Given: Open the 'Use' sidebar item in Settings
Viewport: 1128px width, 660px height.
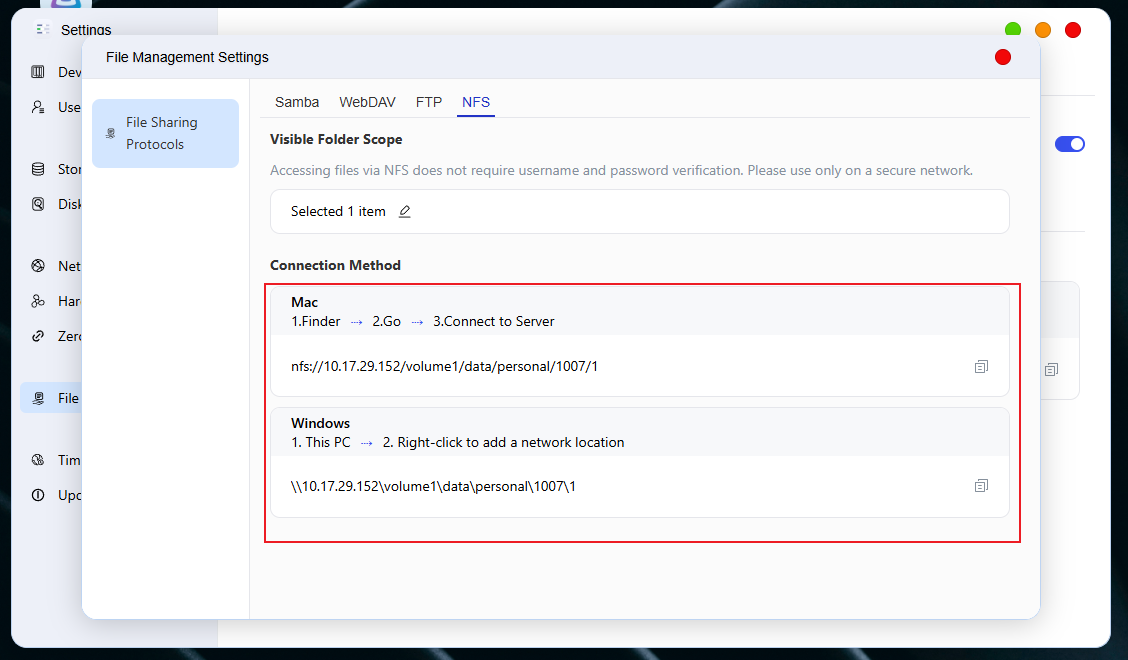Looking at the screenshot, I should 55,107.
